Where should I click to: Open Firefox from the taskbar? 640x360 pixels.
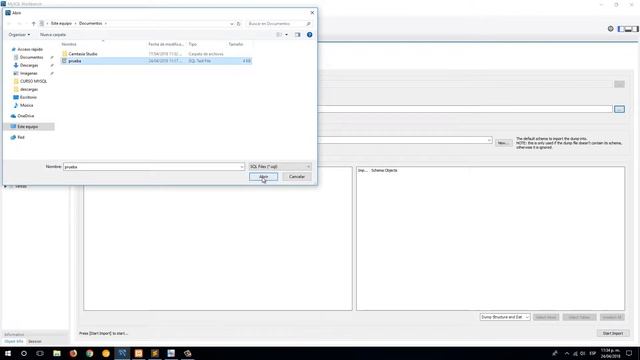coord(73,353)
